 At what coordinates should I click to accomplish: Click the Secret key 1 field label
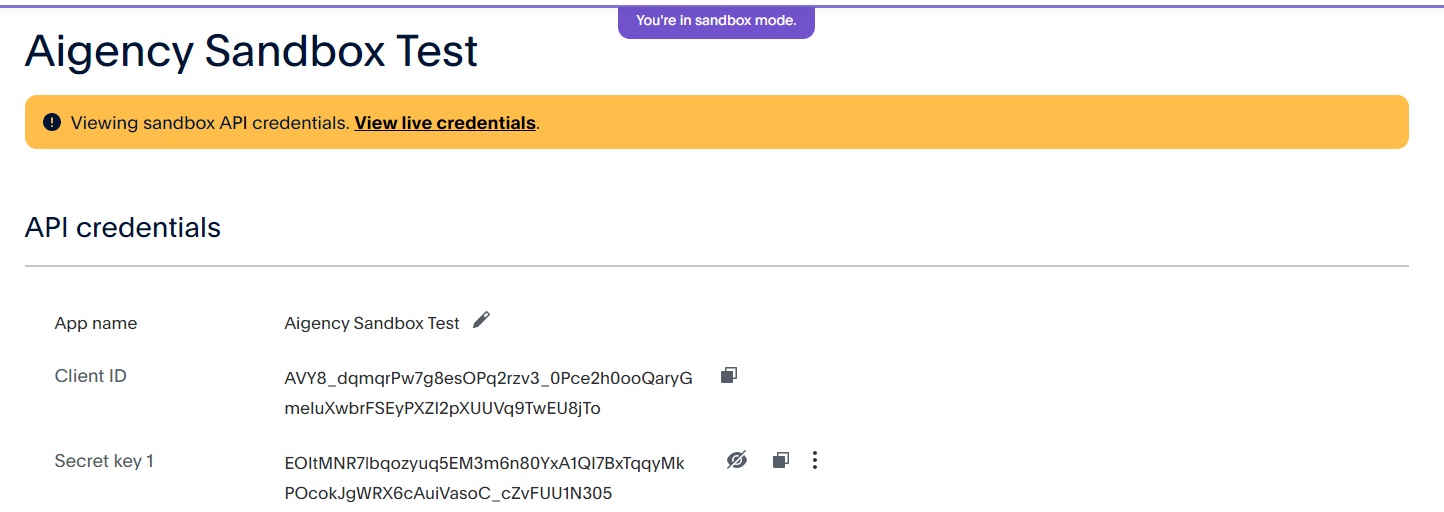click(x=104, y=461)
